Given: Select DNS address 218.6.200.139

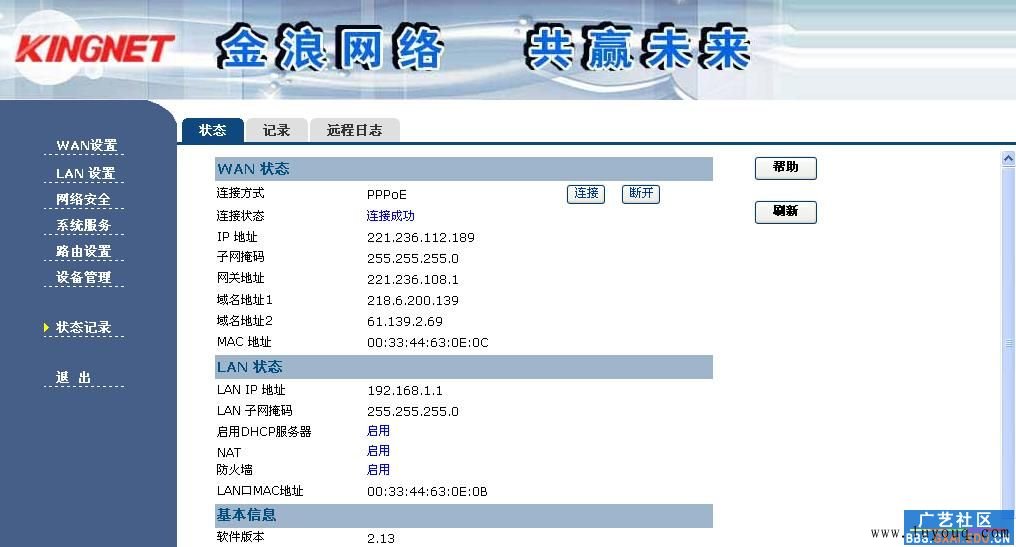Looking at the screenshot, I should point(413,301).
